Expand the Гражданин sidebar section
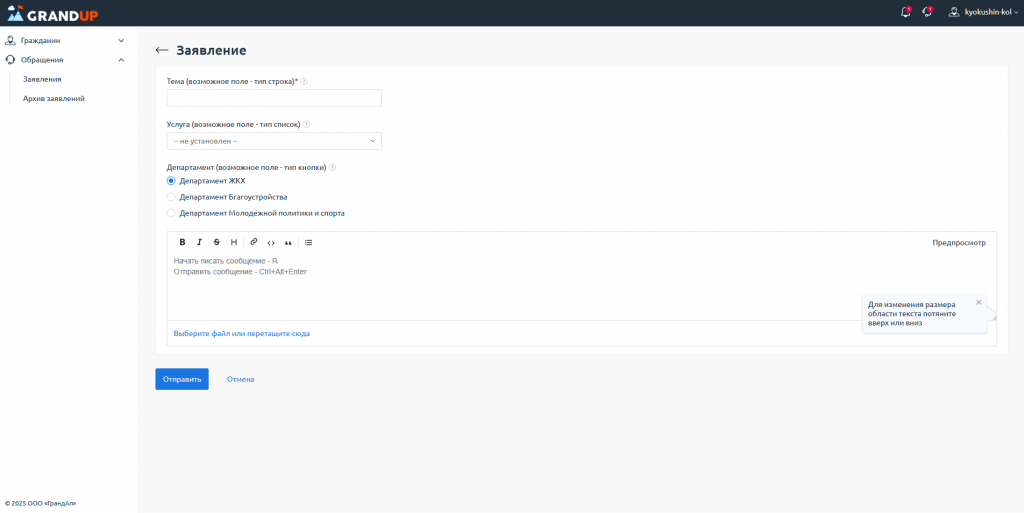 [65, 41]
